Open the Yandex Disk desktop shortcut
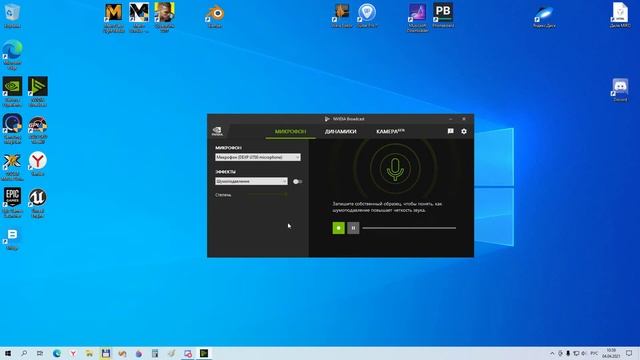This screenshot has width=640, height=360. tap(544, 16)
